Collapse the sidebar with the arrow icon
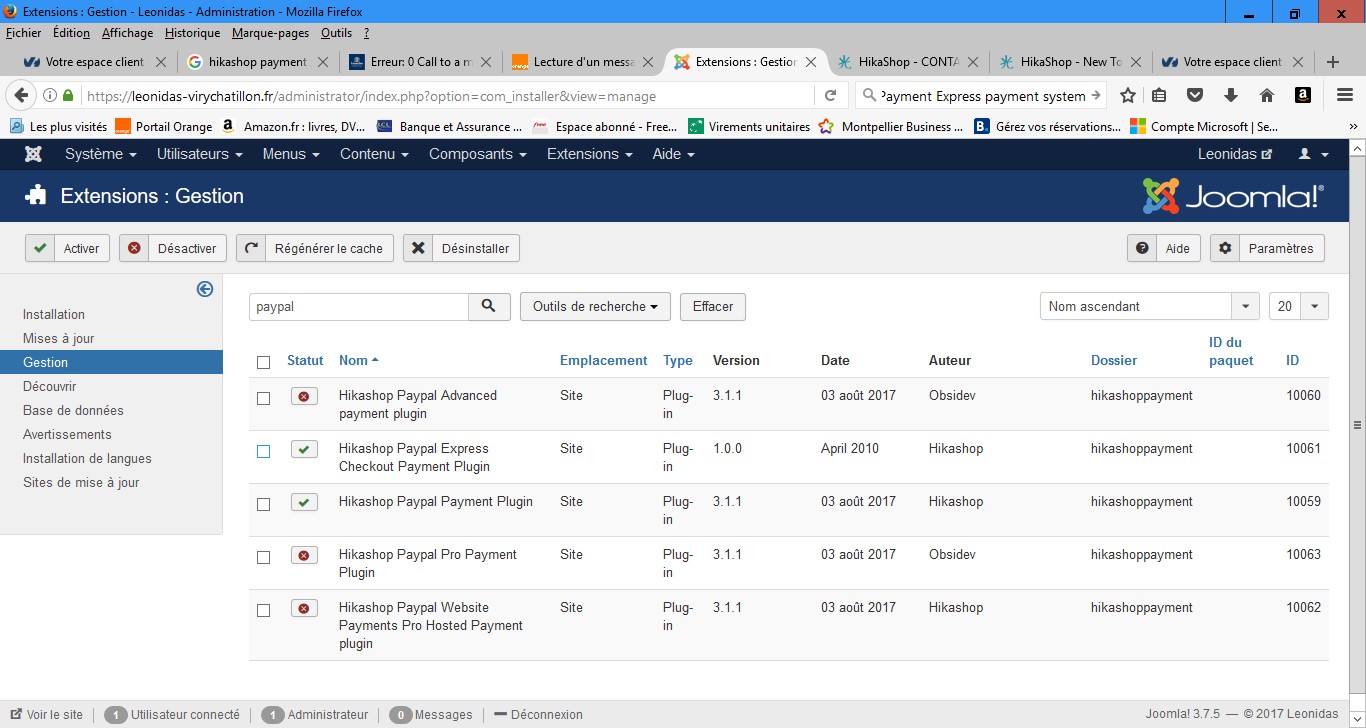Image resolution: width=1366 pixels, height=728 pixels. 205,289
